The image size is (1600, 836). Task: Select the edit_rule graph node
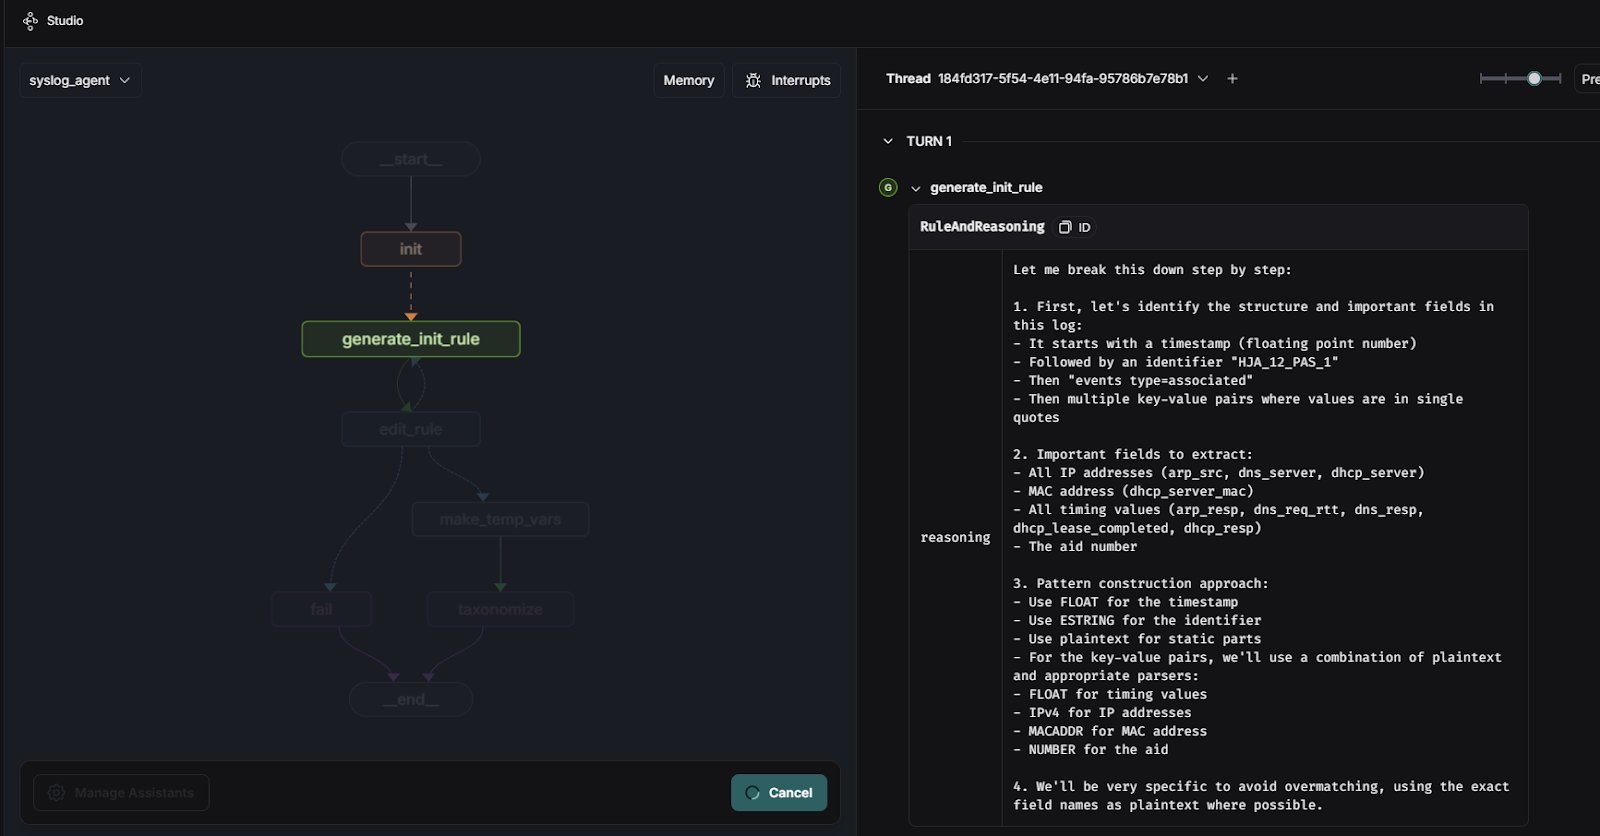[411, 429]
